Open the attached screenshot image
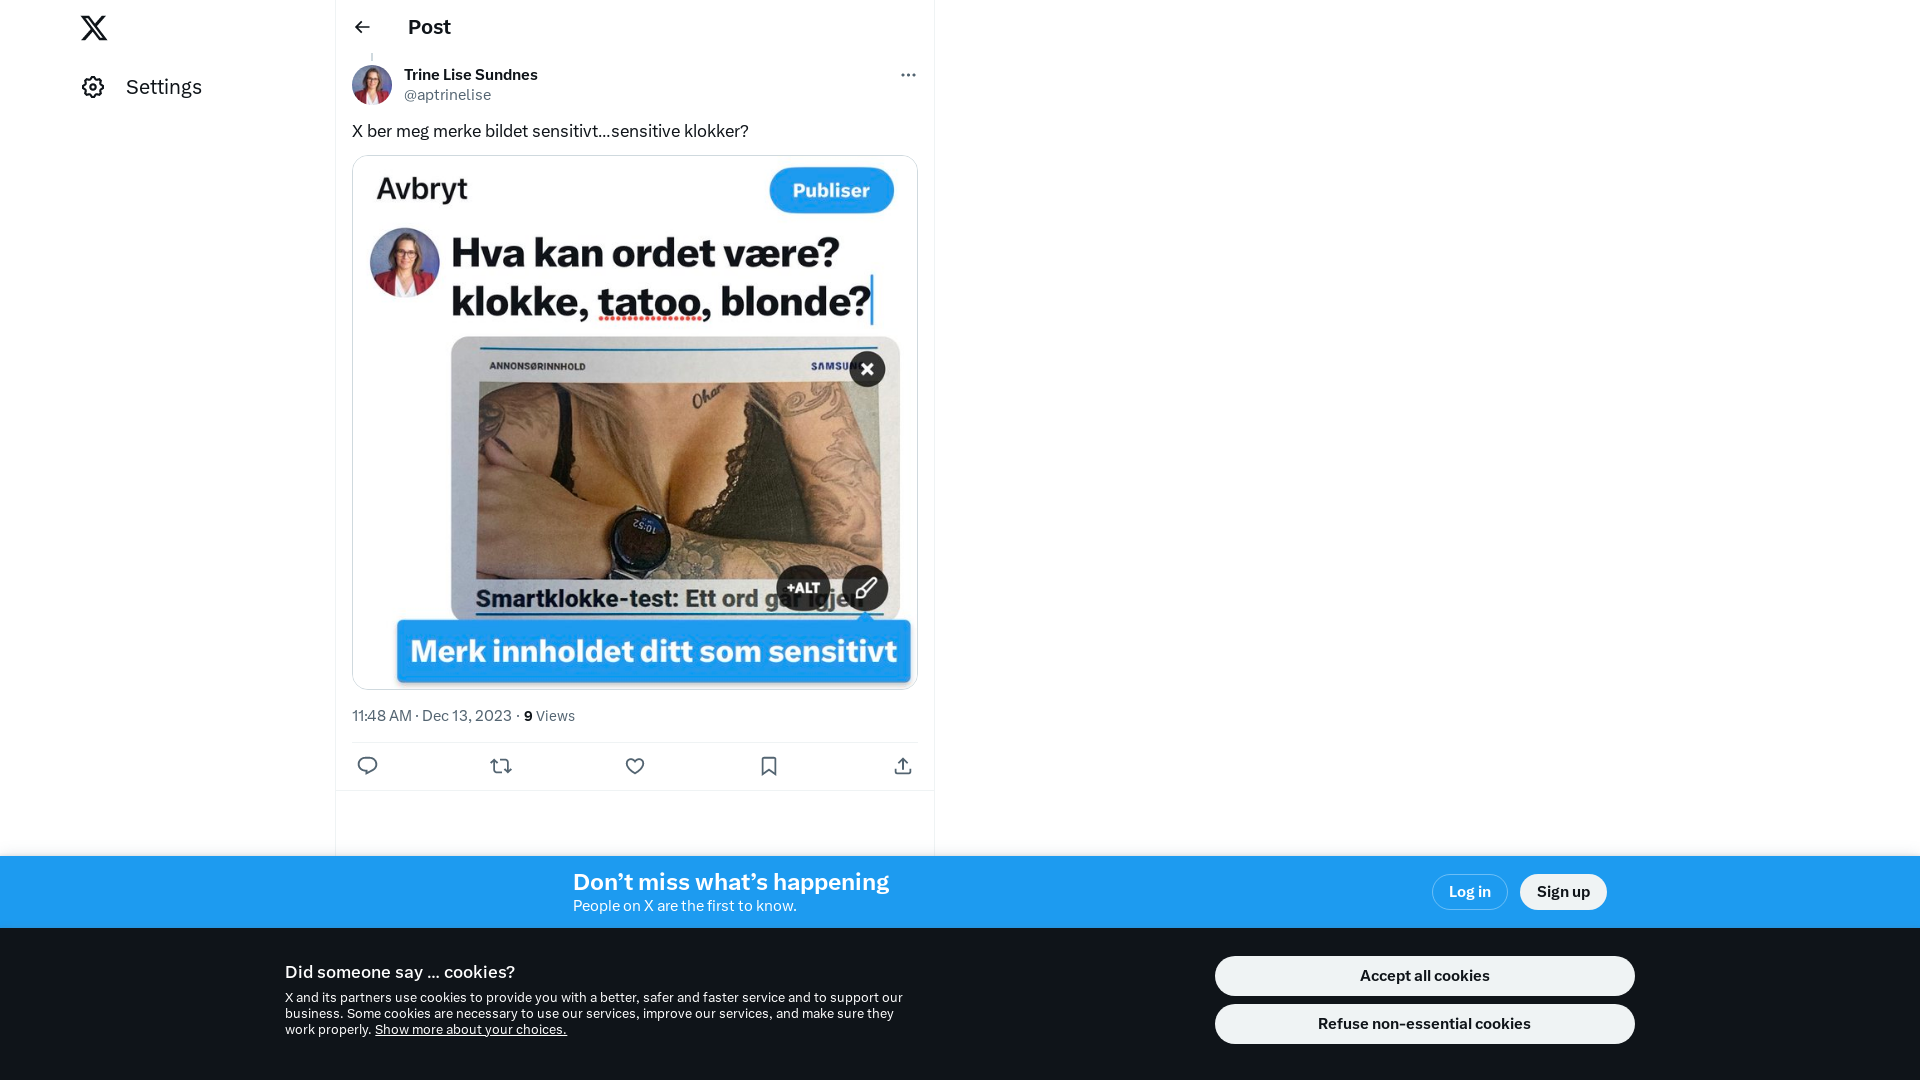Viewport: 1920px width, 1080px height. (635, 422)
